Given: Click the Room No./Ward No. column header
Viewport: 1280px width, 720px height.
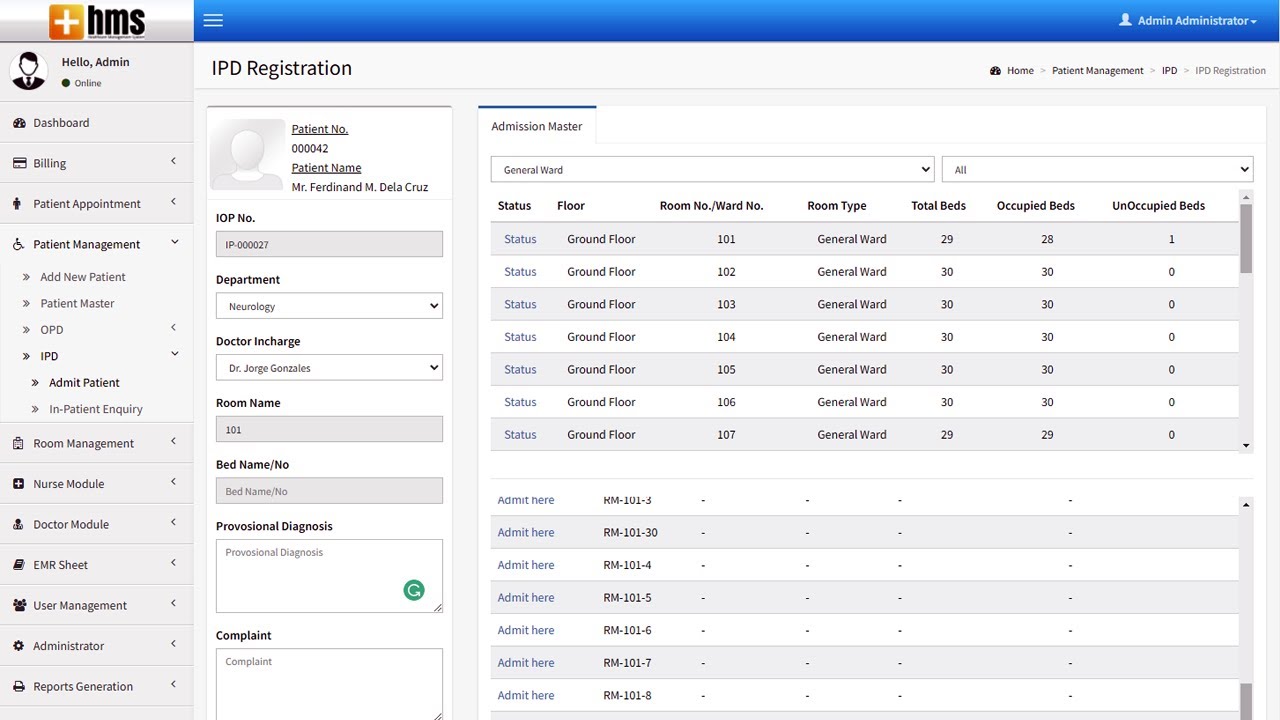Looking at the screenshot, I should click(x=711, y=206).
